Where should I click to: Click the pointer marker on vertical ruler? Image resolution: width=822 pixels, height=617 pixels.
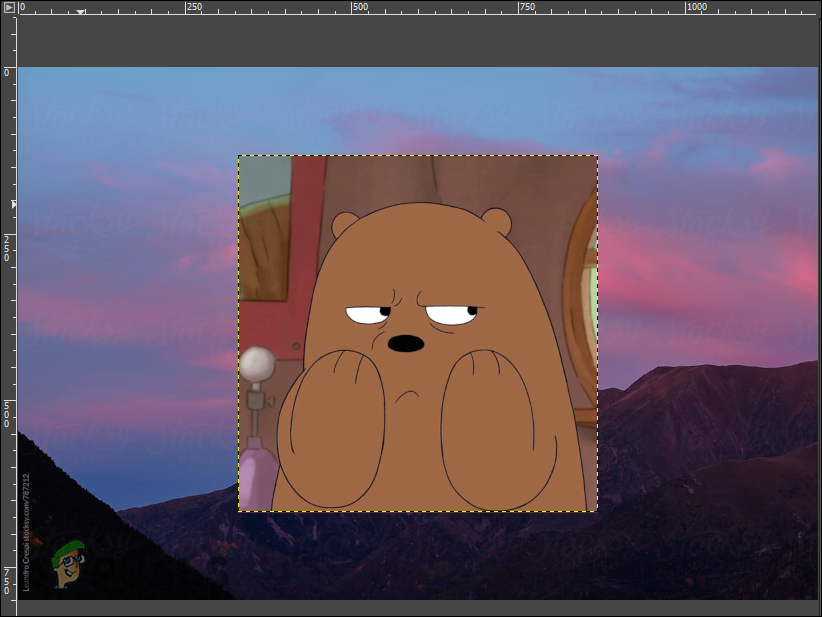click(x=13, y=203)
